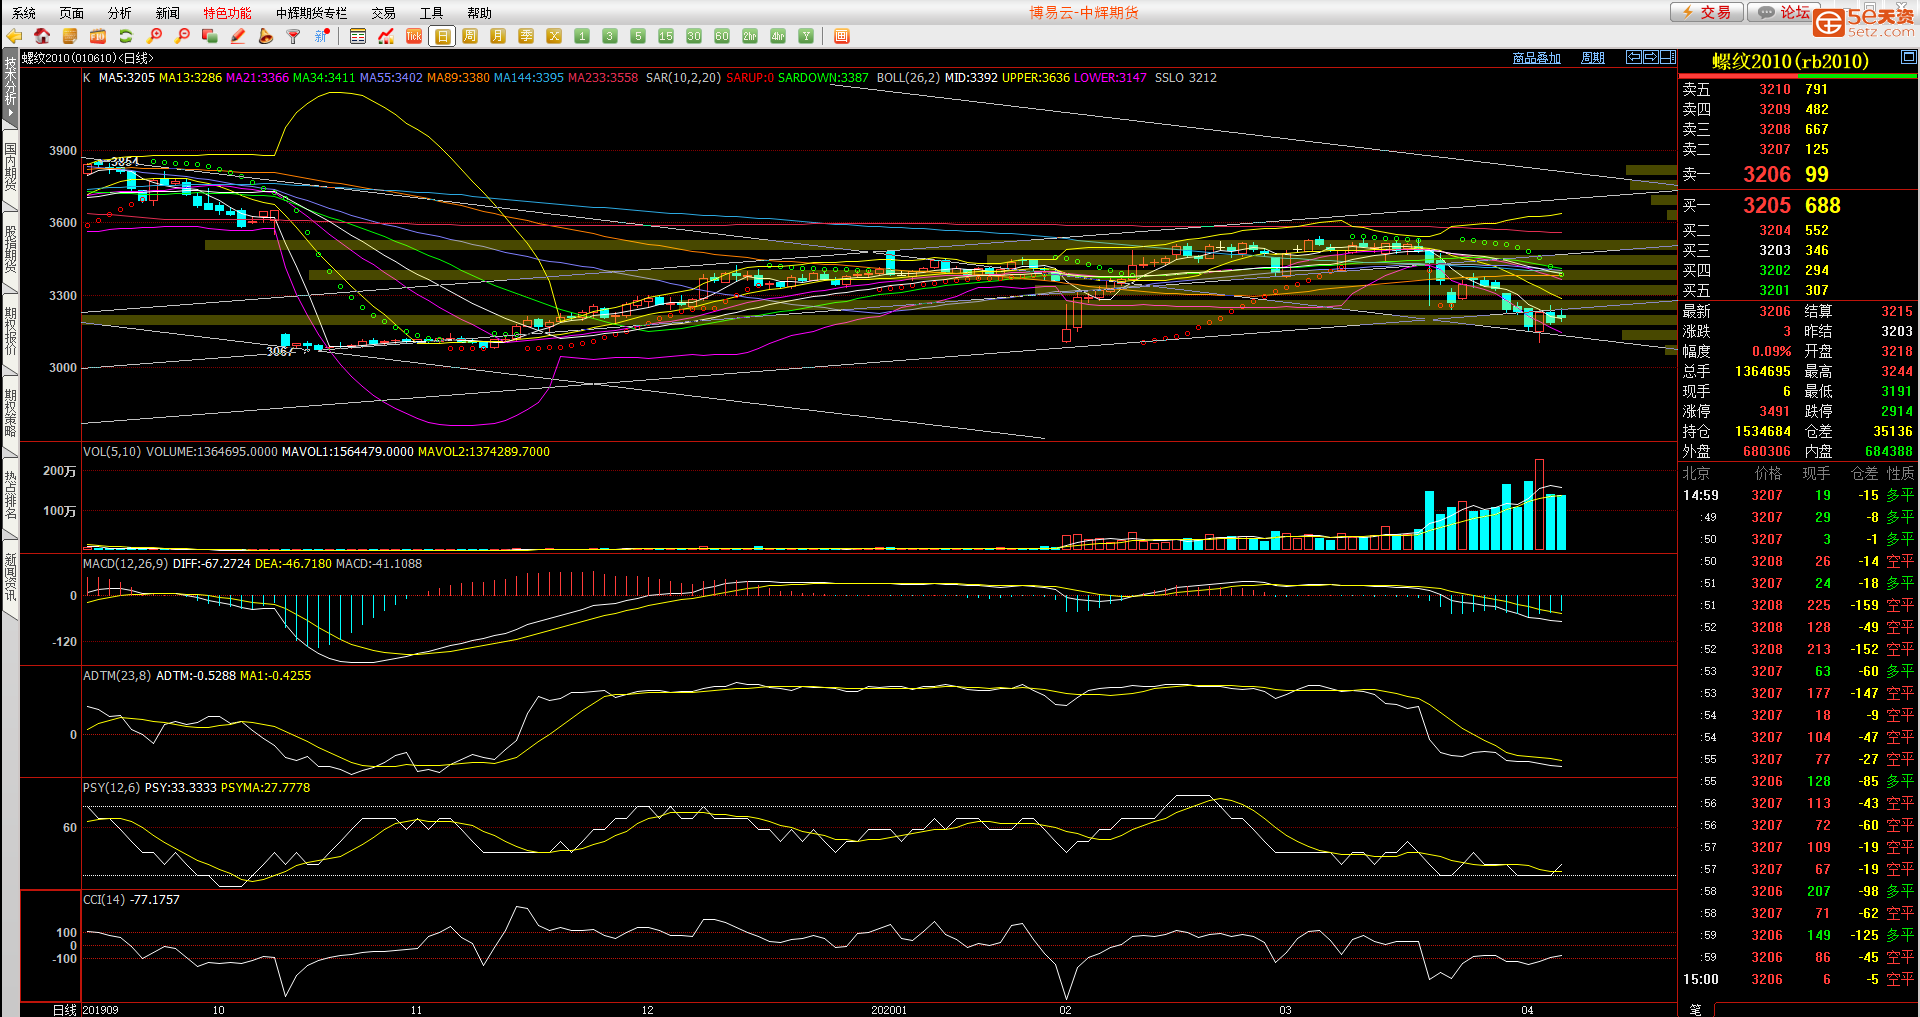The height and width of the screenshot is (1017, 1920).
Task: Click the MACD(12,26,9) indicator label
Action: tap(126, 564)
